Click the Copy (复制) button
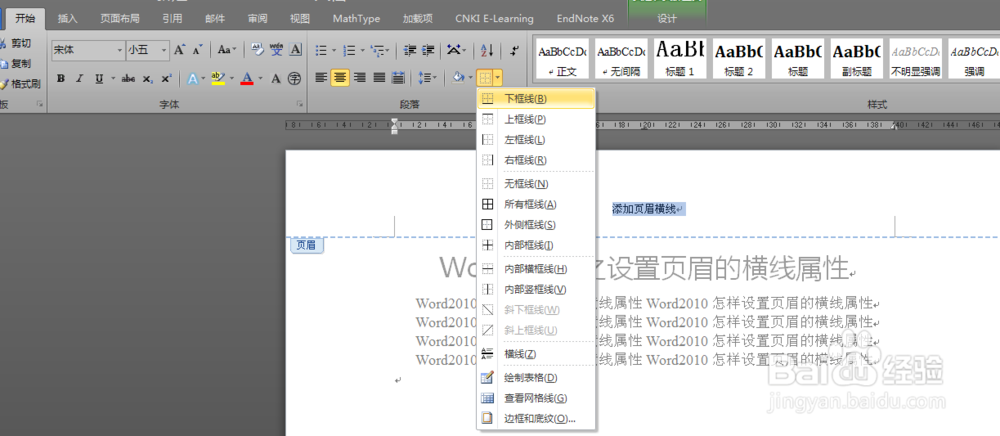The height and width of the screenshot is (436, 1000). pyautogui.click(x=15, y=64)
